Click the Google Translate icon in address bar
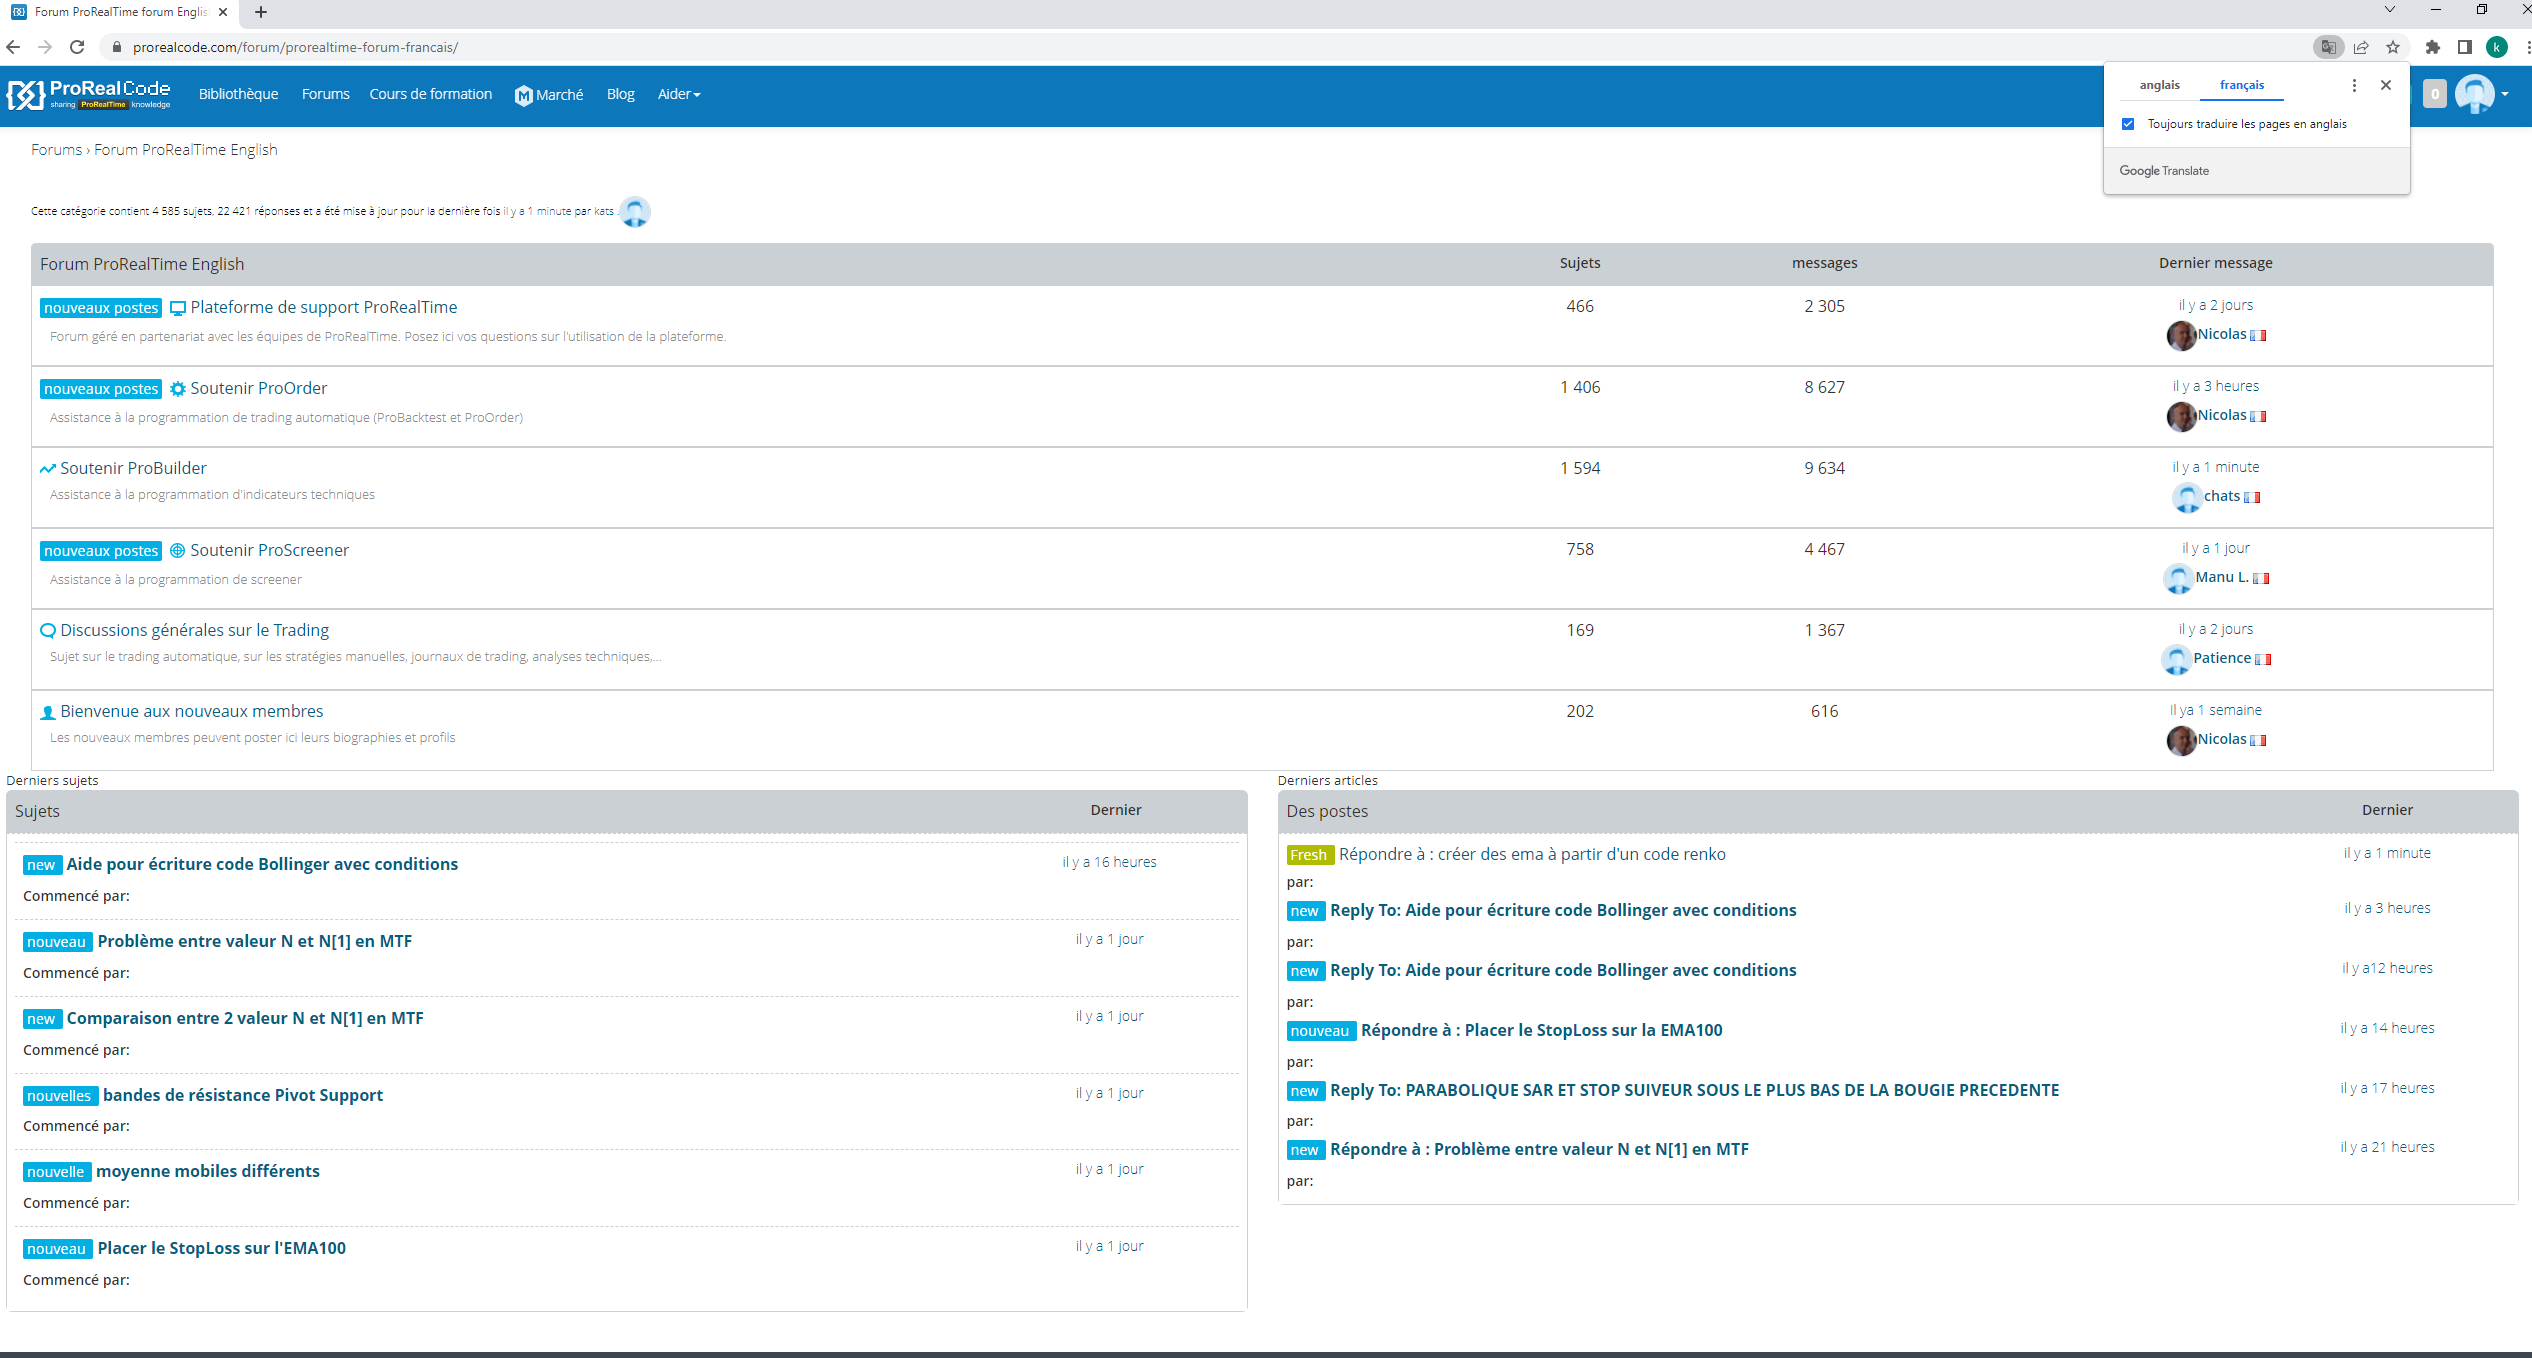Viewport: 2532px width, 1358px height. point(2328,47)
